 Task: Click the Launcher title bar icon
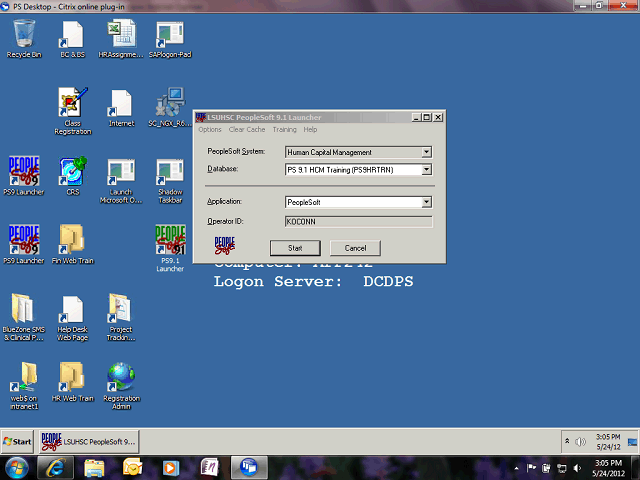pos(200,118)
